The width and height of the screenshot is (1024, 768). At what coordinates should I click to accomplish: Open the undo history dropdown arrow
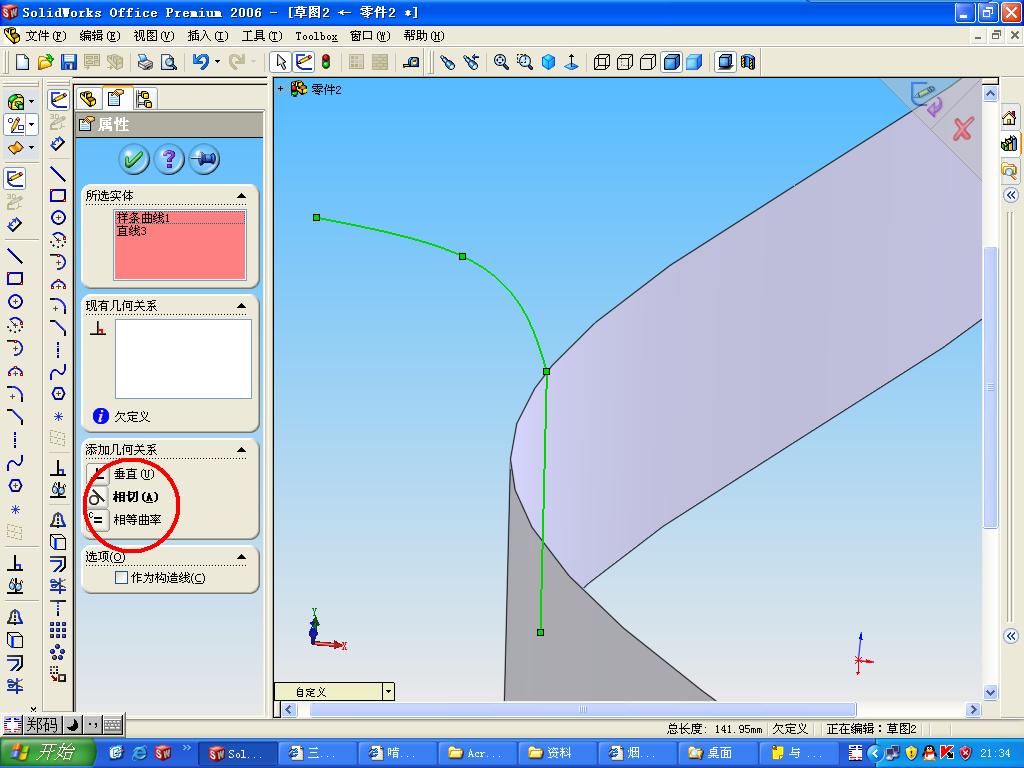pos(217,62)
